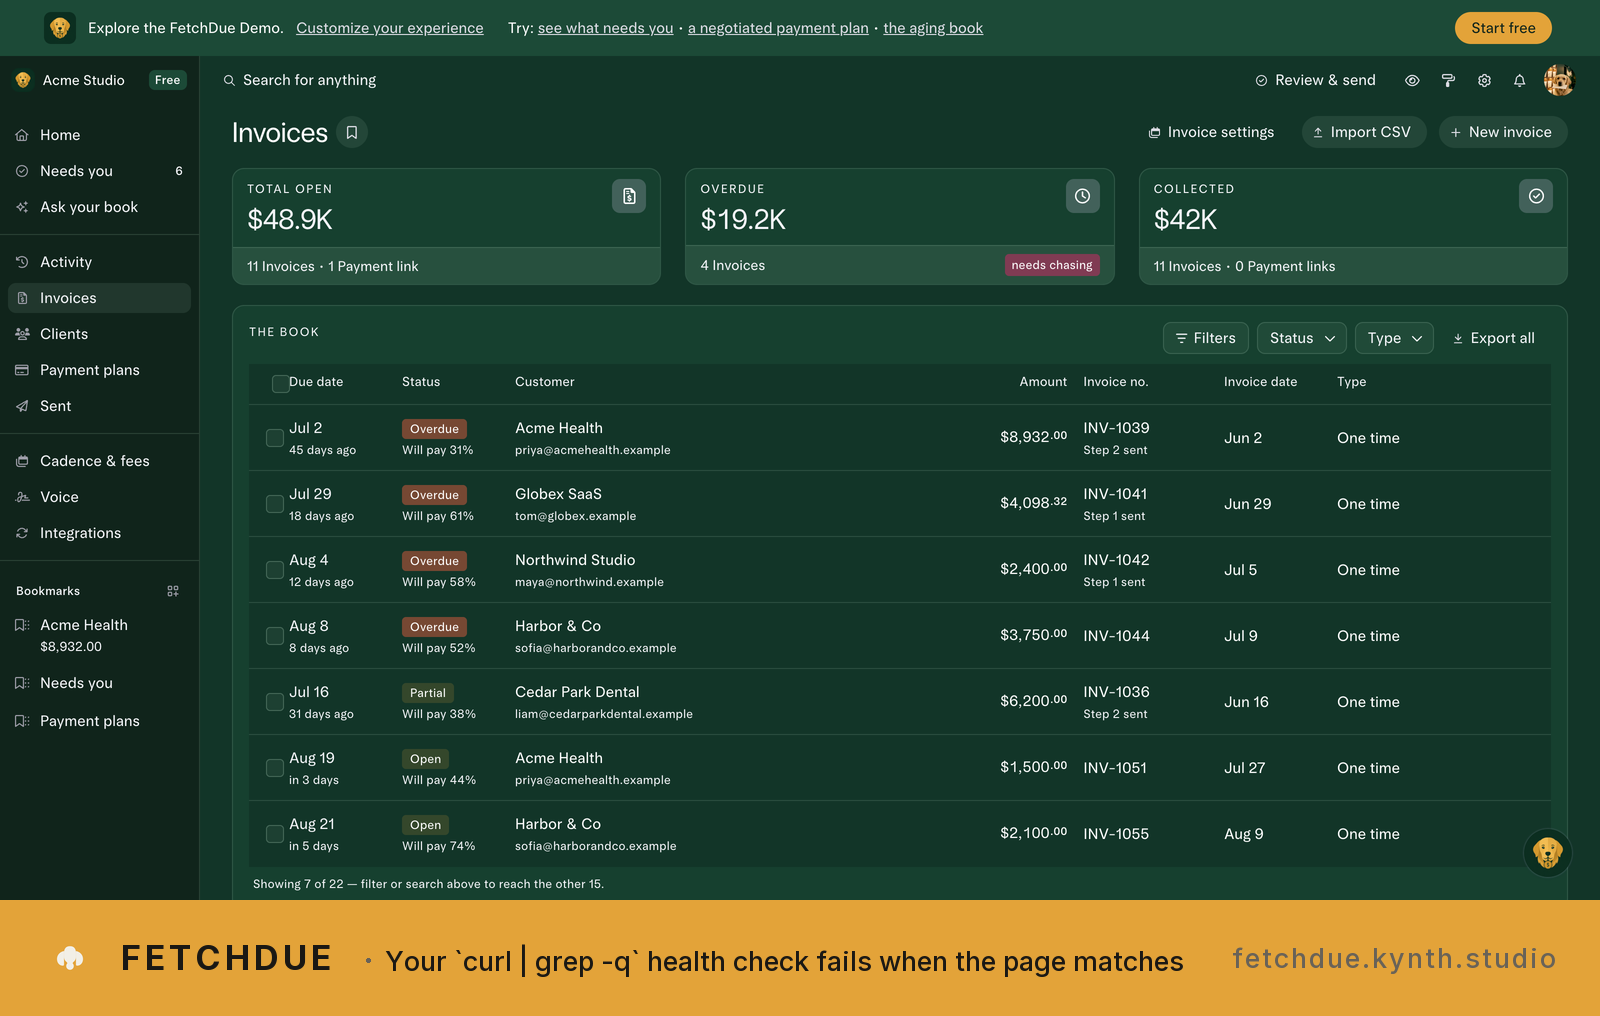Click the clock icon on Overdue card
The image size is (1600, 1016).
click(x=1082, y=196)
